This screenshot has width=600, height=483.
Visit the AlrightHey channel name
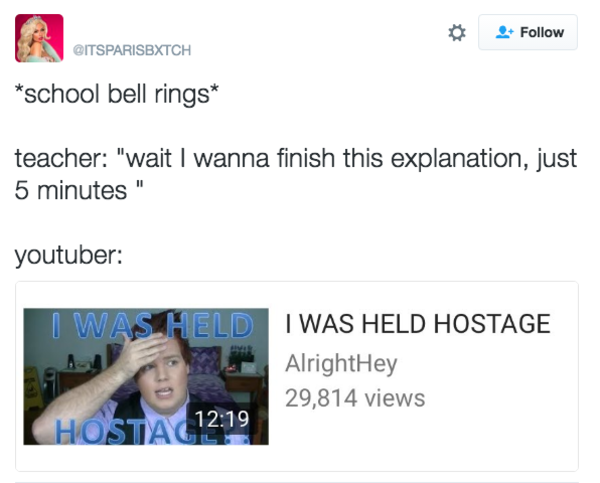click(341, 363)
